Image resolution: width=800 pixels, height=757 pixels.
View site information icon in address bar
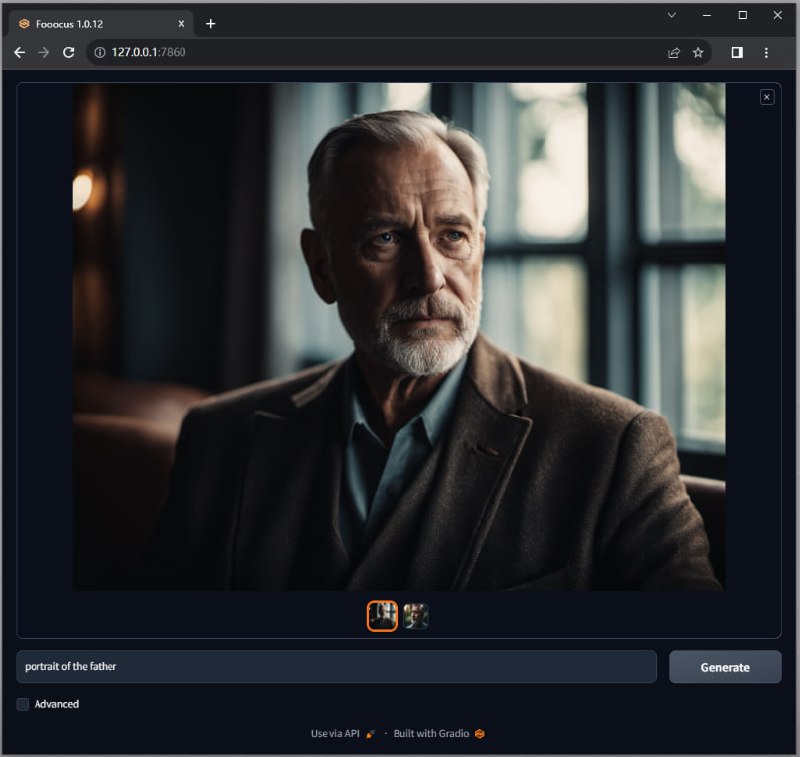pos(100,53)
